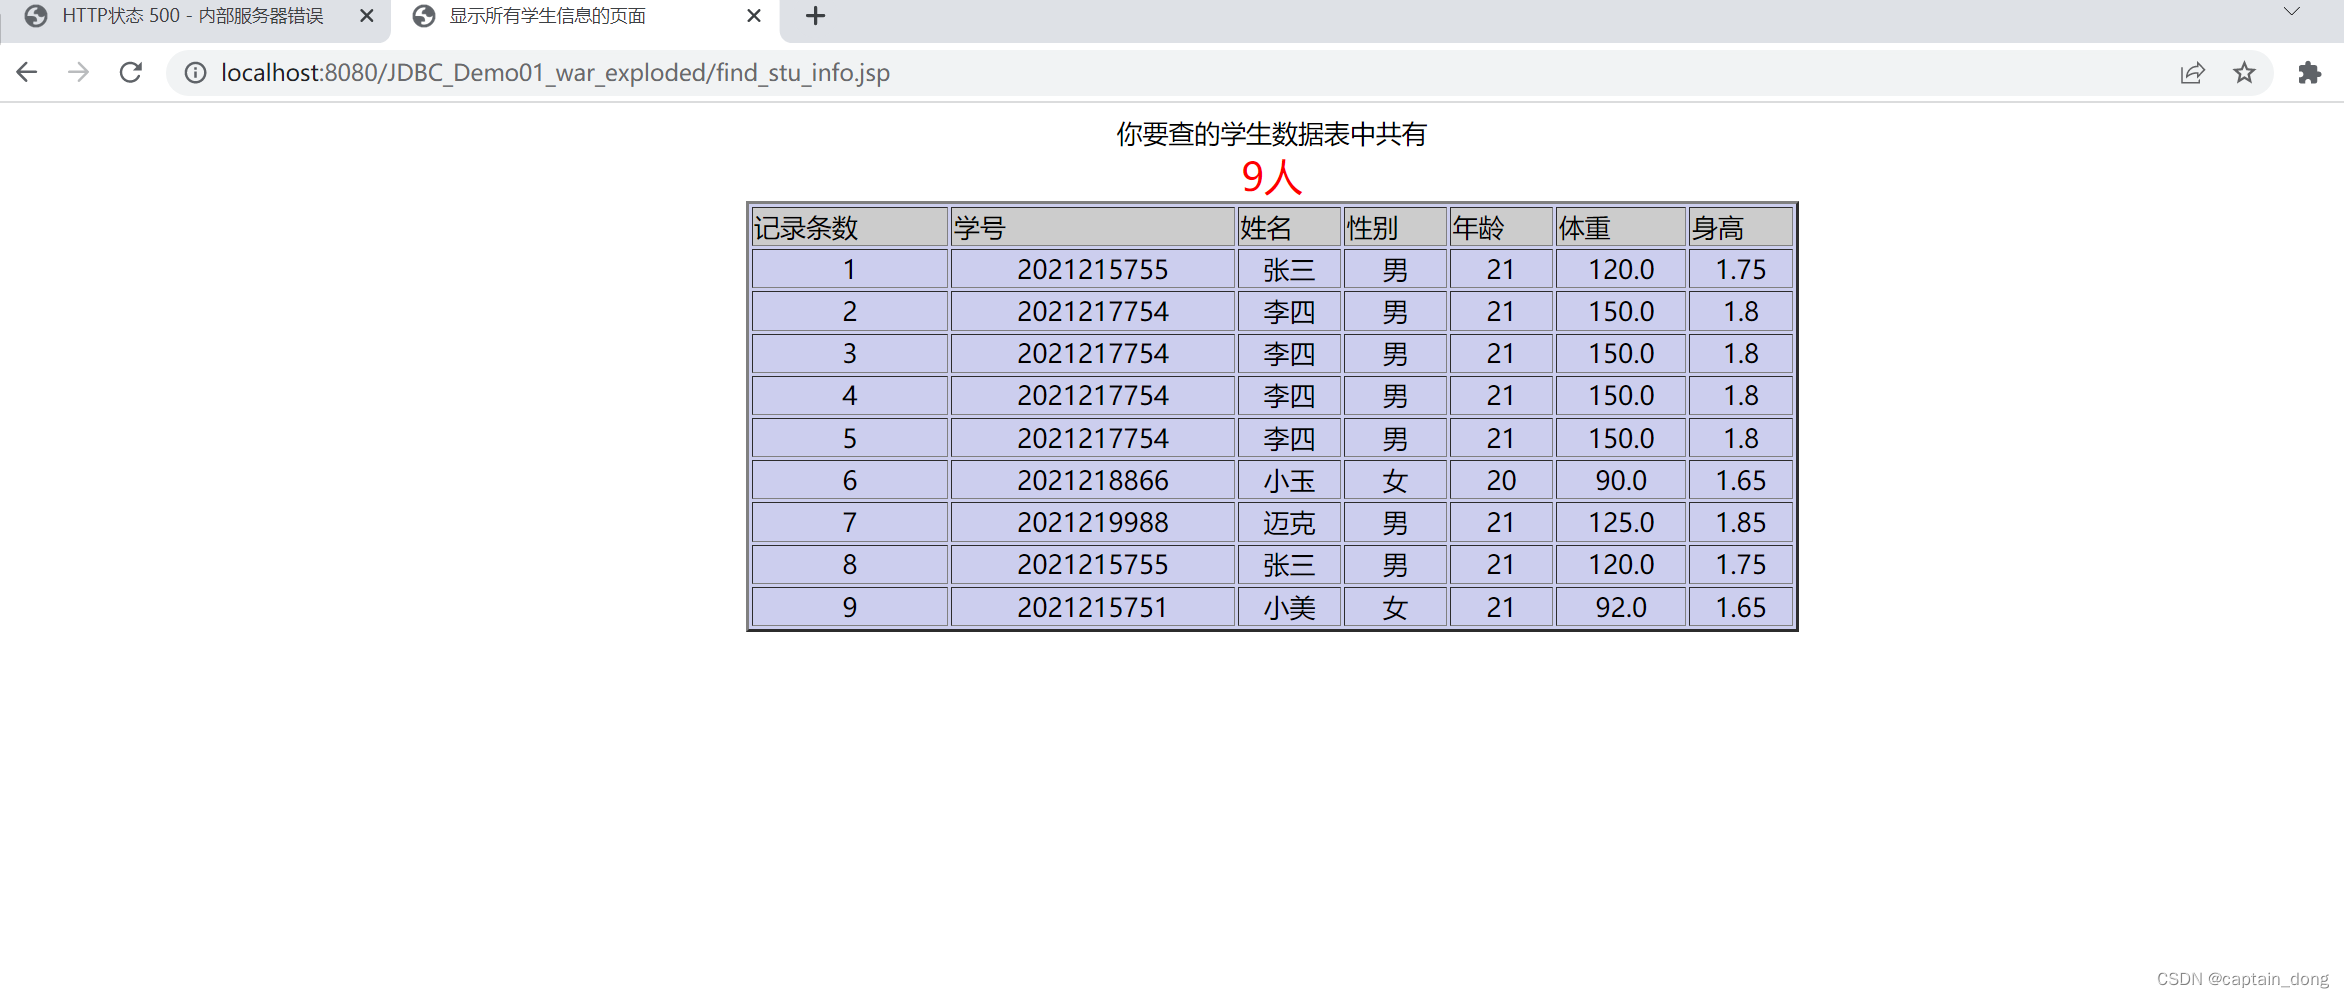The width and height of the screenshot is (2344, 998).
Task: Click the 学号 column header
Action: click(1092, 227)
